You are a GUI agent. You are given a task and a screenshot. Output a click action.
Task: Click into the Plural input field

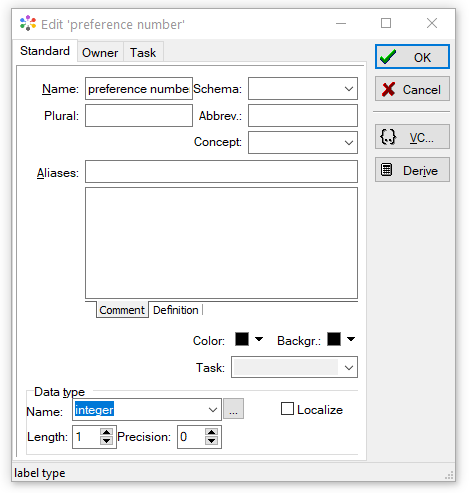pyautogui.click(x=139, y=116)
